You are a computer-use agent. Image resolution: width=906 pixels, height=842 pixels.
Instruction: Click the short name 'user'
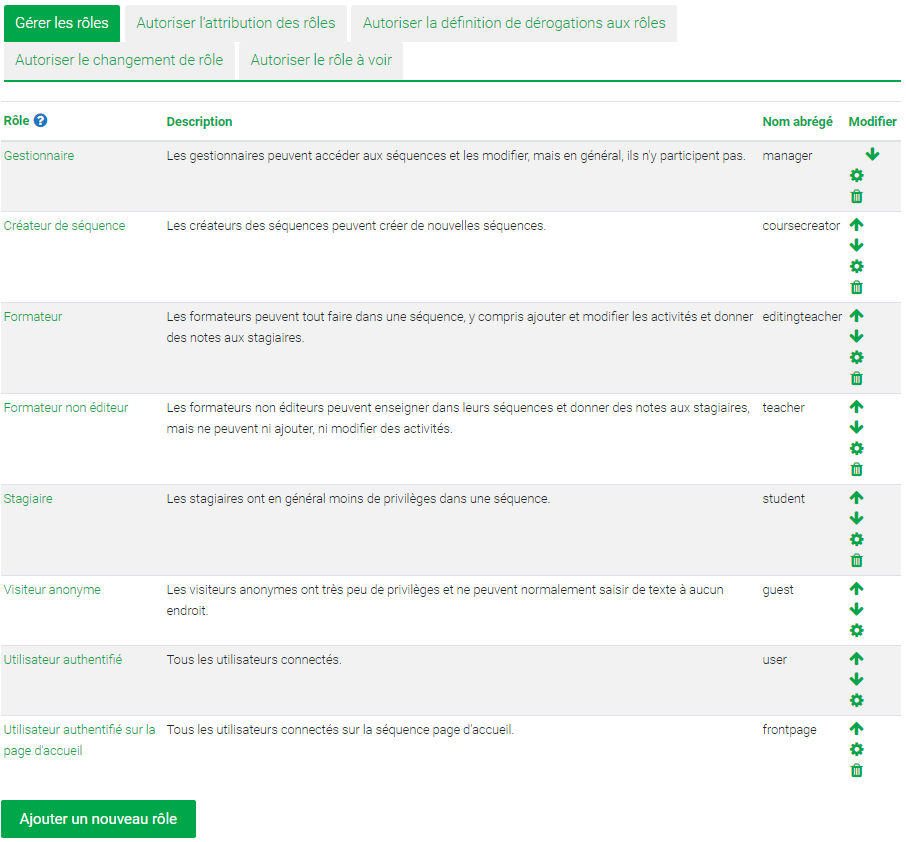click(x=774, y=659)
